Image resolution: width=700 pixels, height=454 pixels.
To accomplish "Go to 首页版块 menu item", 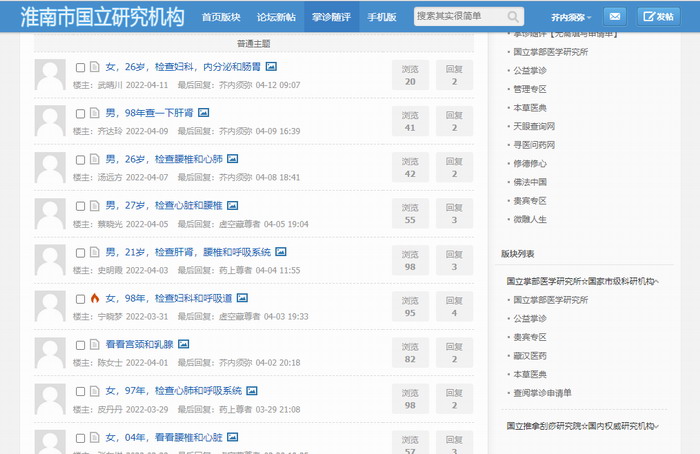I will (221, 17).
